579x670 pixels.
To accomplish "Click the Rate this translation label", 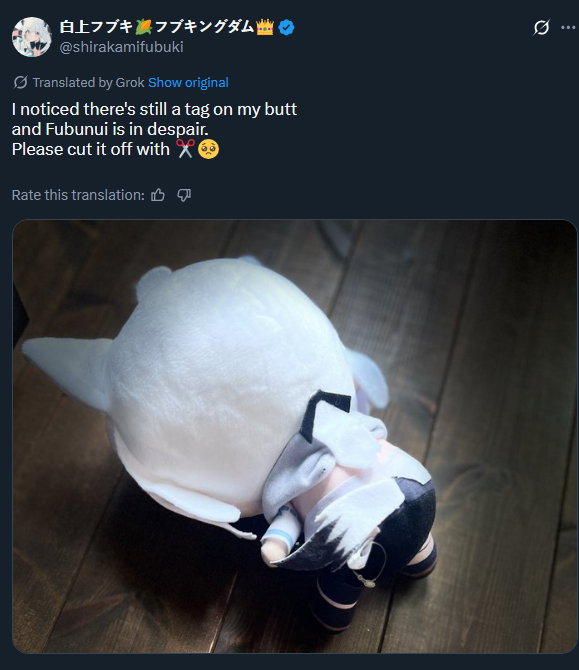I will (x=78, y=195).
